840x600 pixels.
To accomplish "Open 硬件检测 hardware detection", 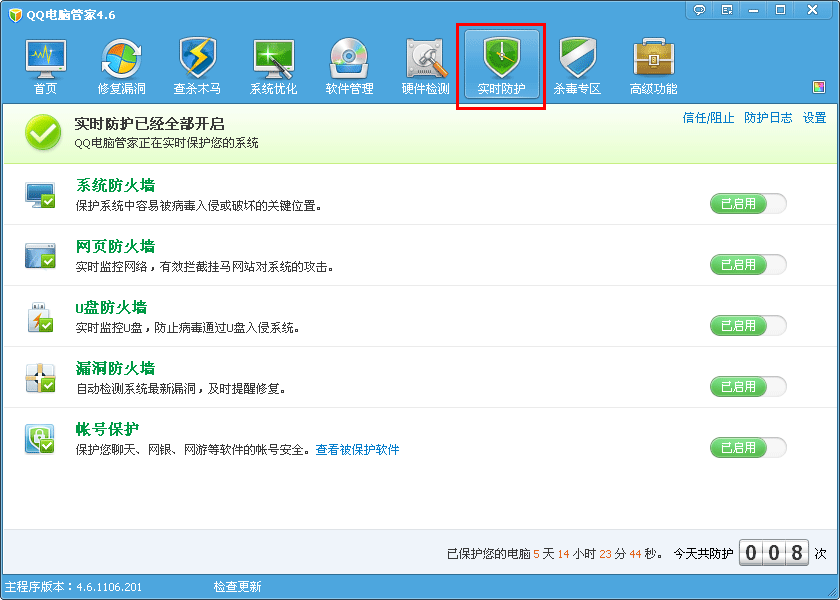I will click(425, 67).
